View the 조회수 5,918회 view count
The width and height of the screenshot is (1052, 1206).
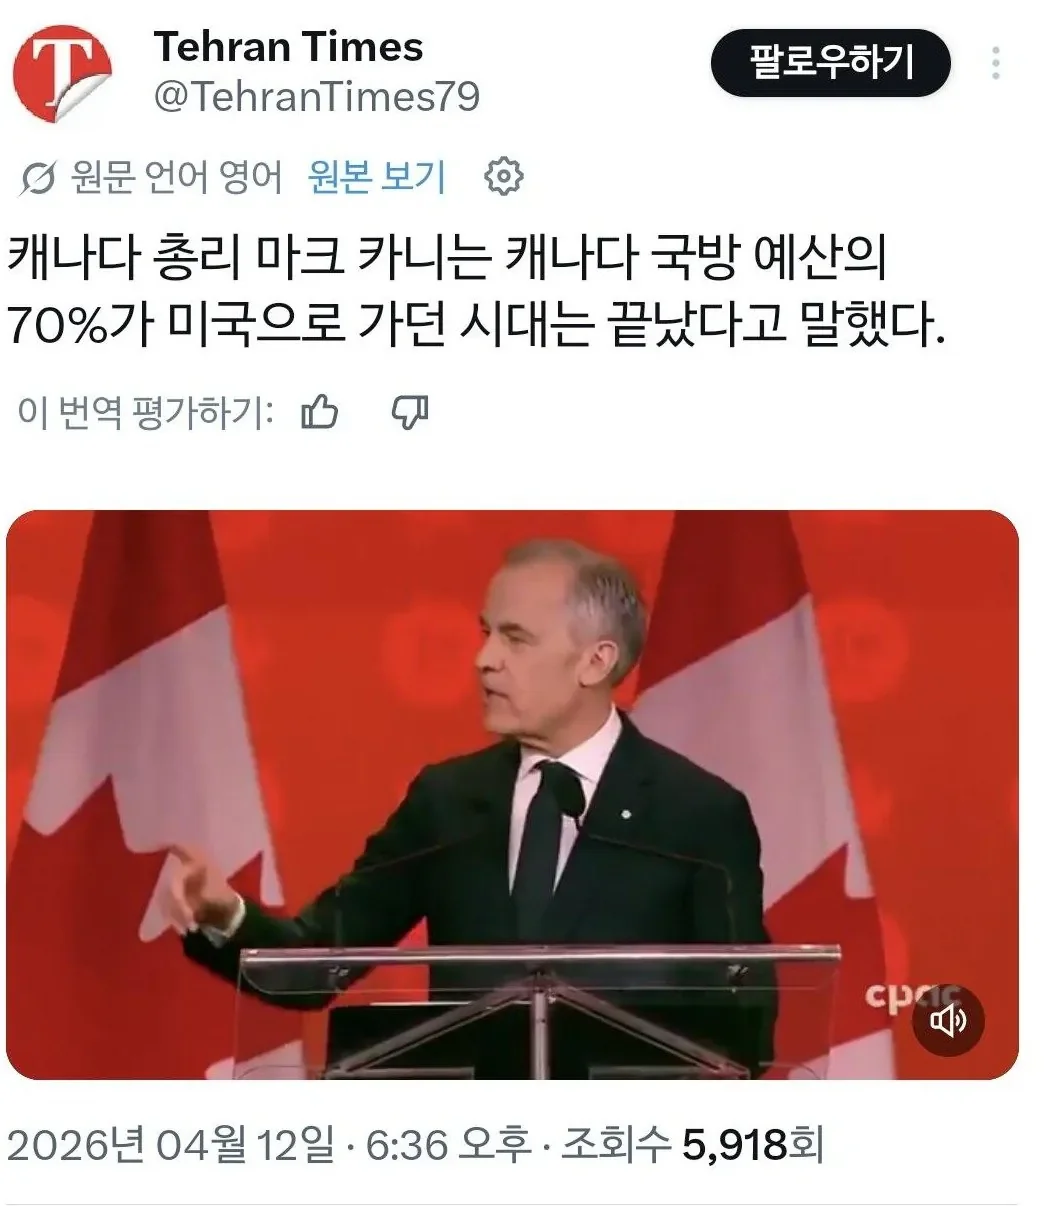click(691, 1145)
